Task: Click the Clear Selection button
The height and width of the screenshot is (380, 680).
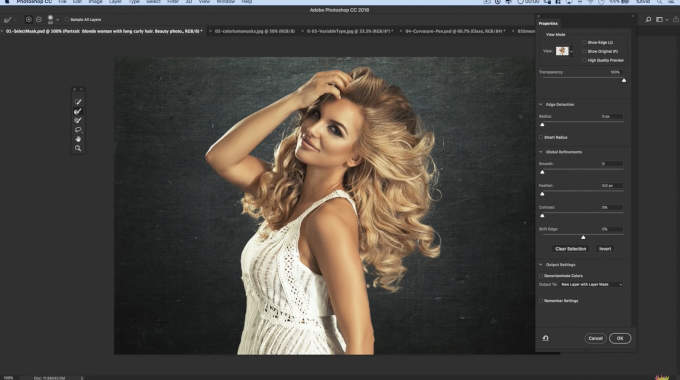Action: tap(570, 249)
